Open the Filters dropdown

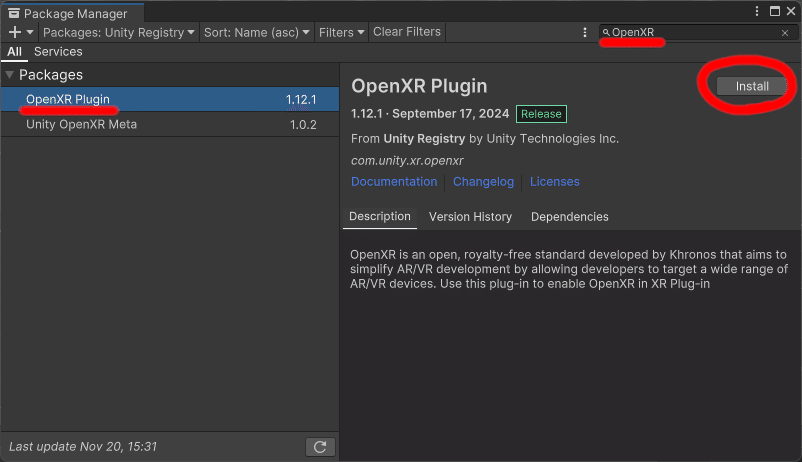[341, 32]
